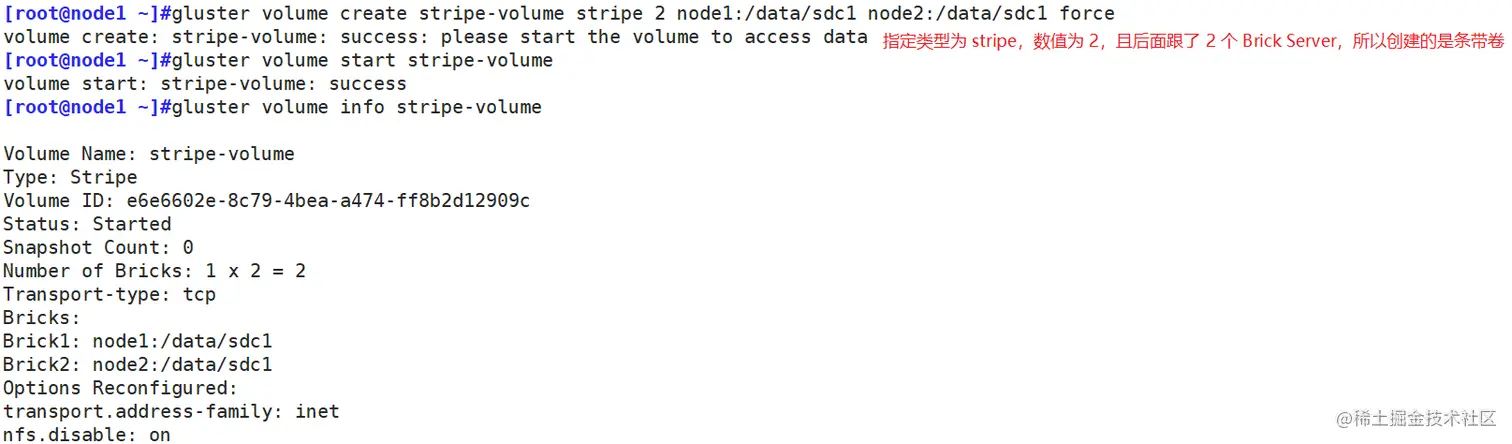The image size is (1512, 444).
Task: Click the gluster volume create command line
Action: (x=559, y=14)
